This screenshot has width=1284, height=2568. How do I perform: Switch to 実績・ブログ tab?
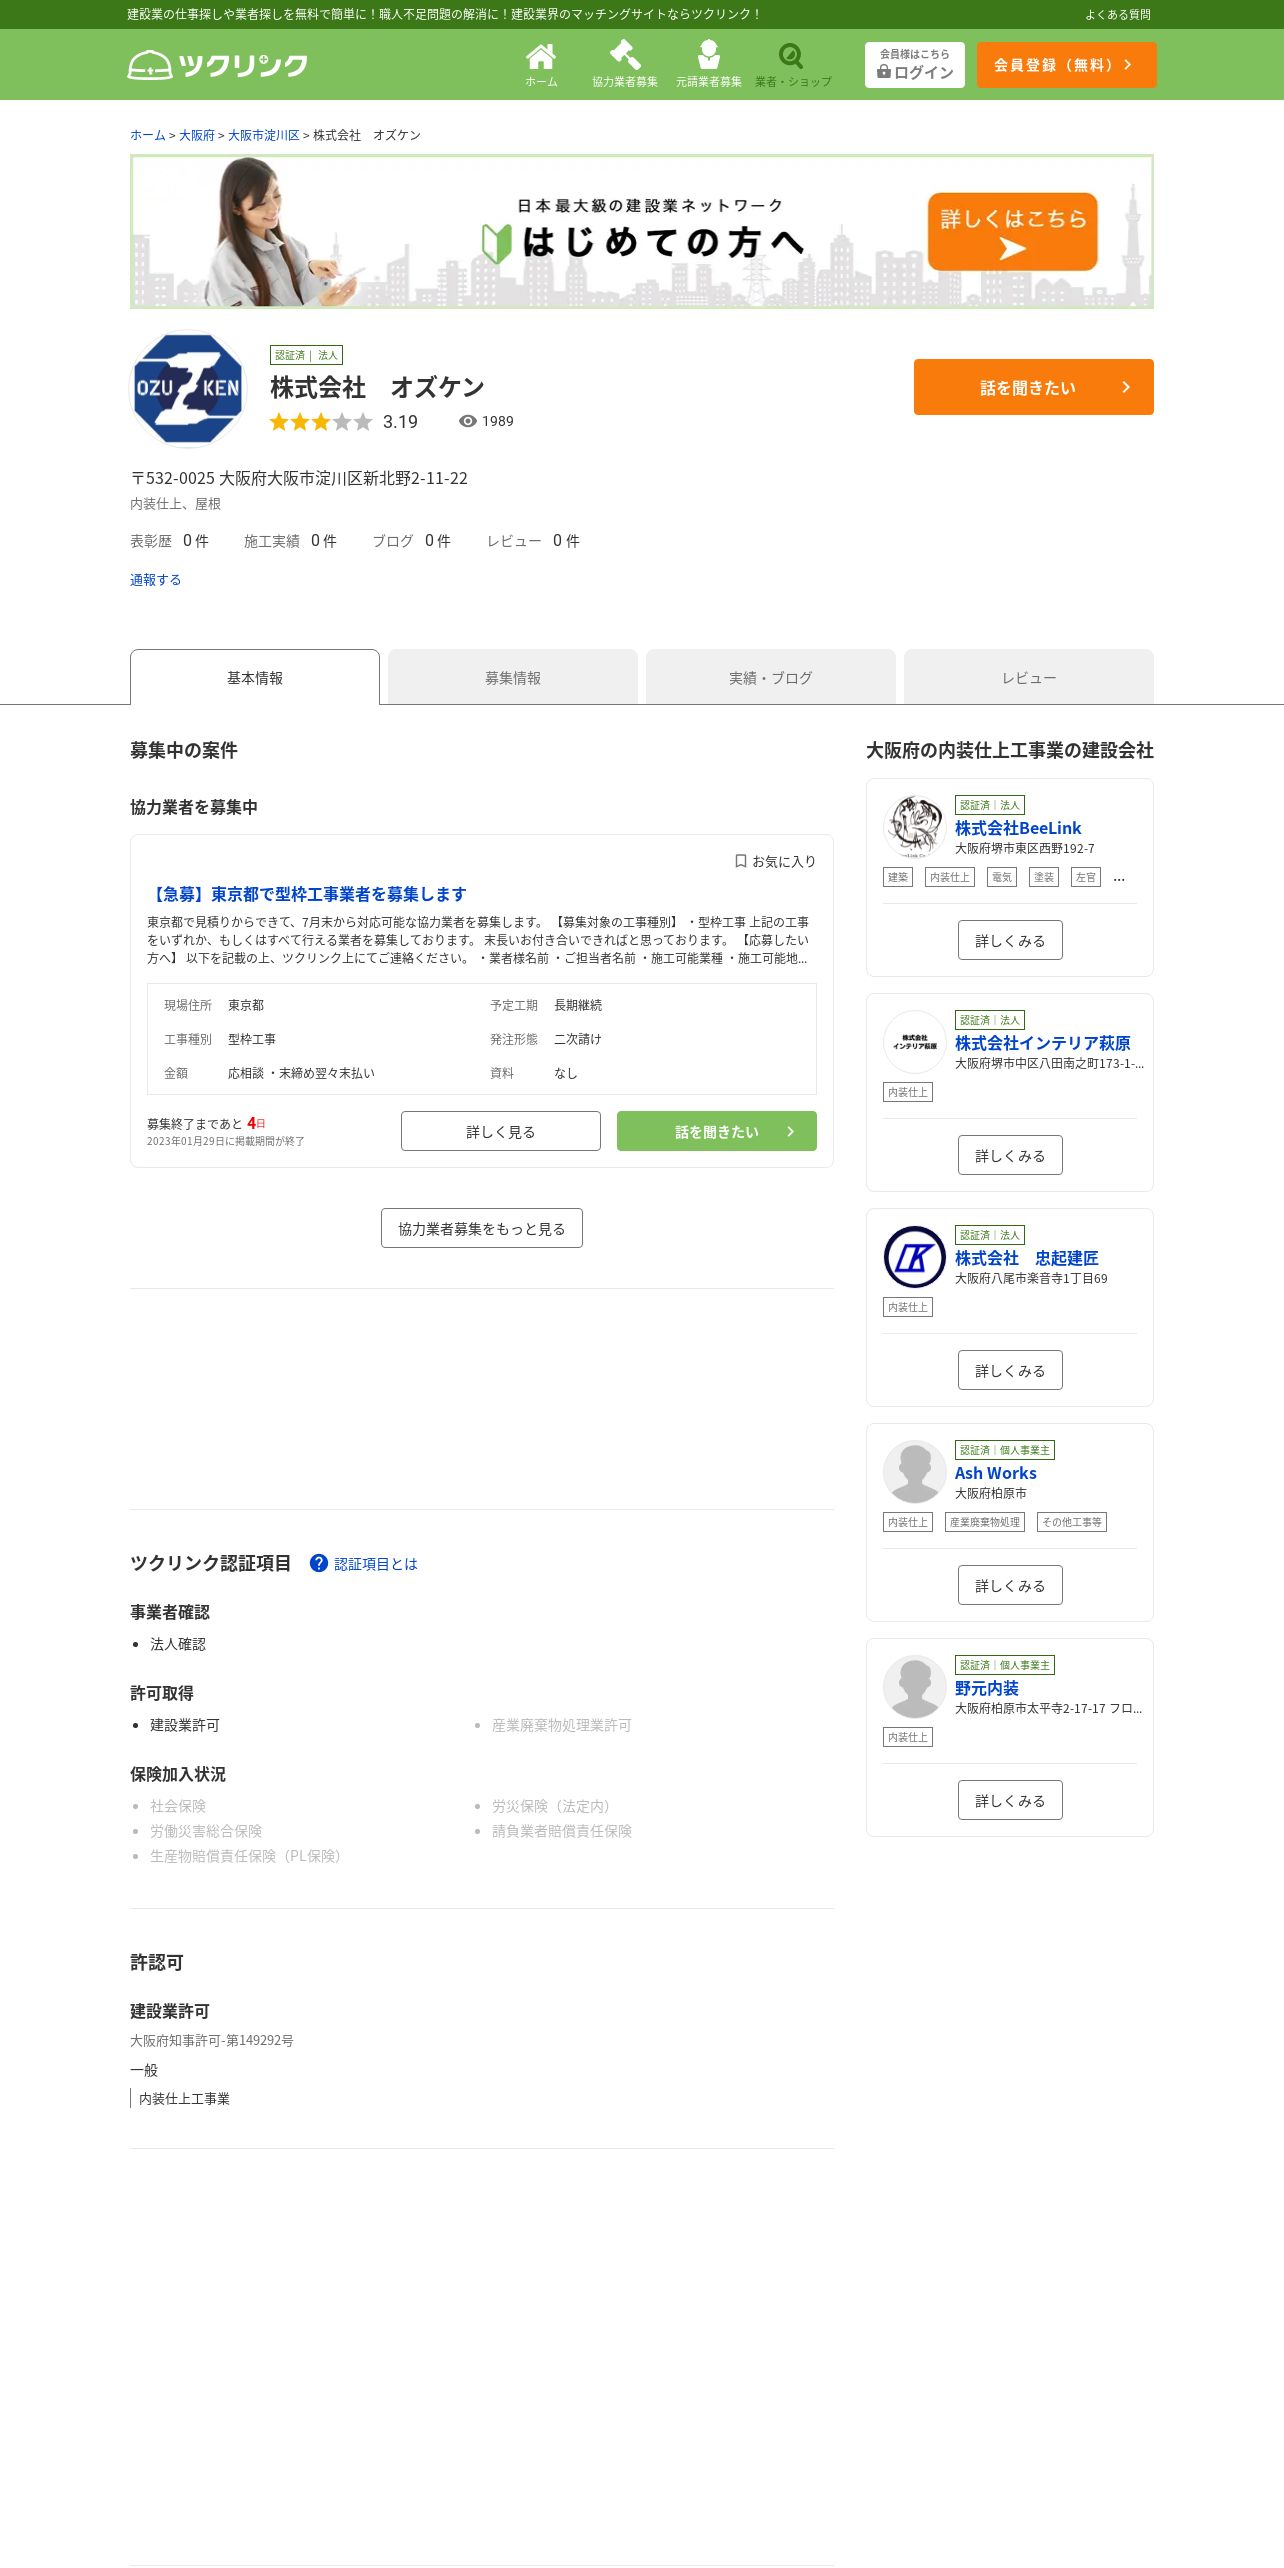pos(771,677)
